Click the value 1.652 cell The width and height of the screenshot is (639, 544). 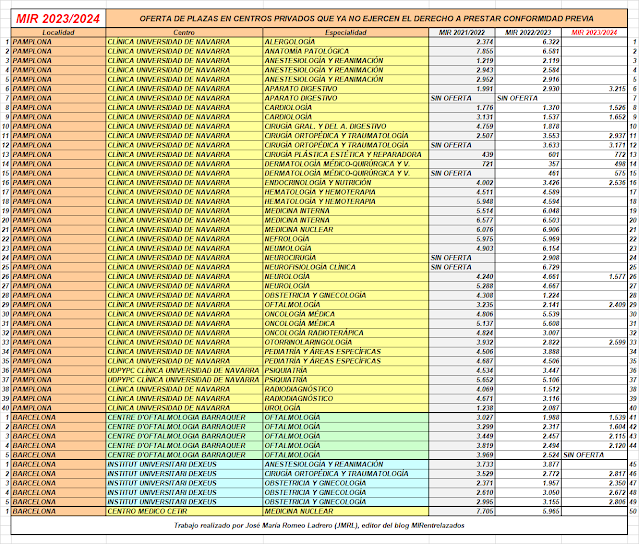(594, 117)
